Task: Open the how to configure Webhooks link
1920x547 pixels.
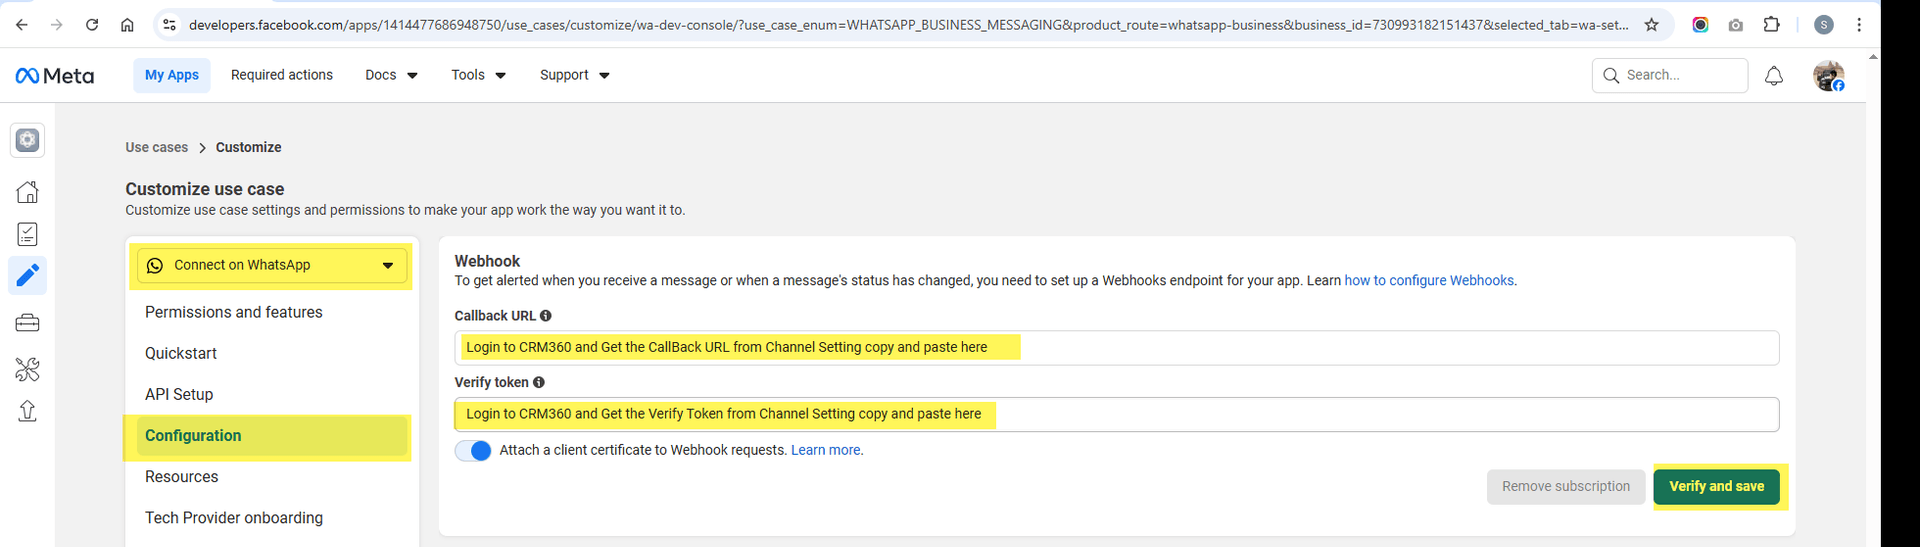Action: pyautogui.click(x=1429, y=281)
